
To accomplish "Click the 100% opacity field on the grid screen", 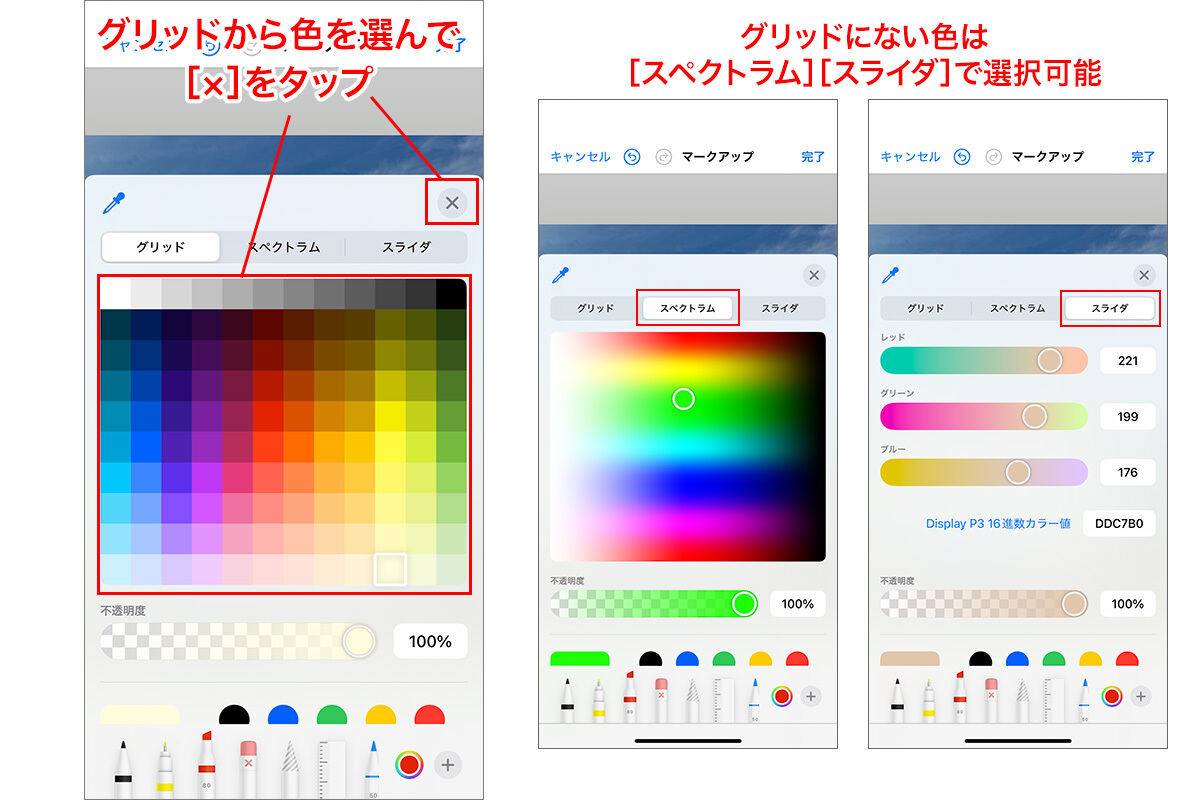I will click(430, 641).
